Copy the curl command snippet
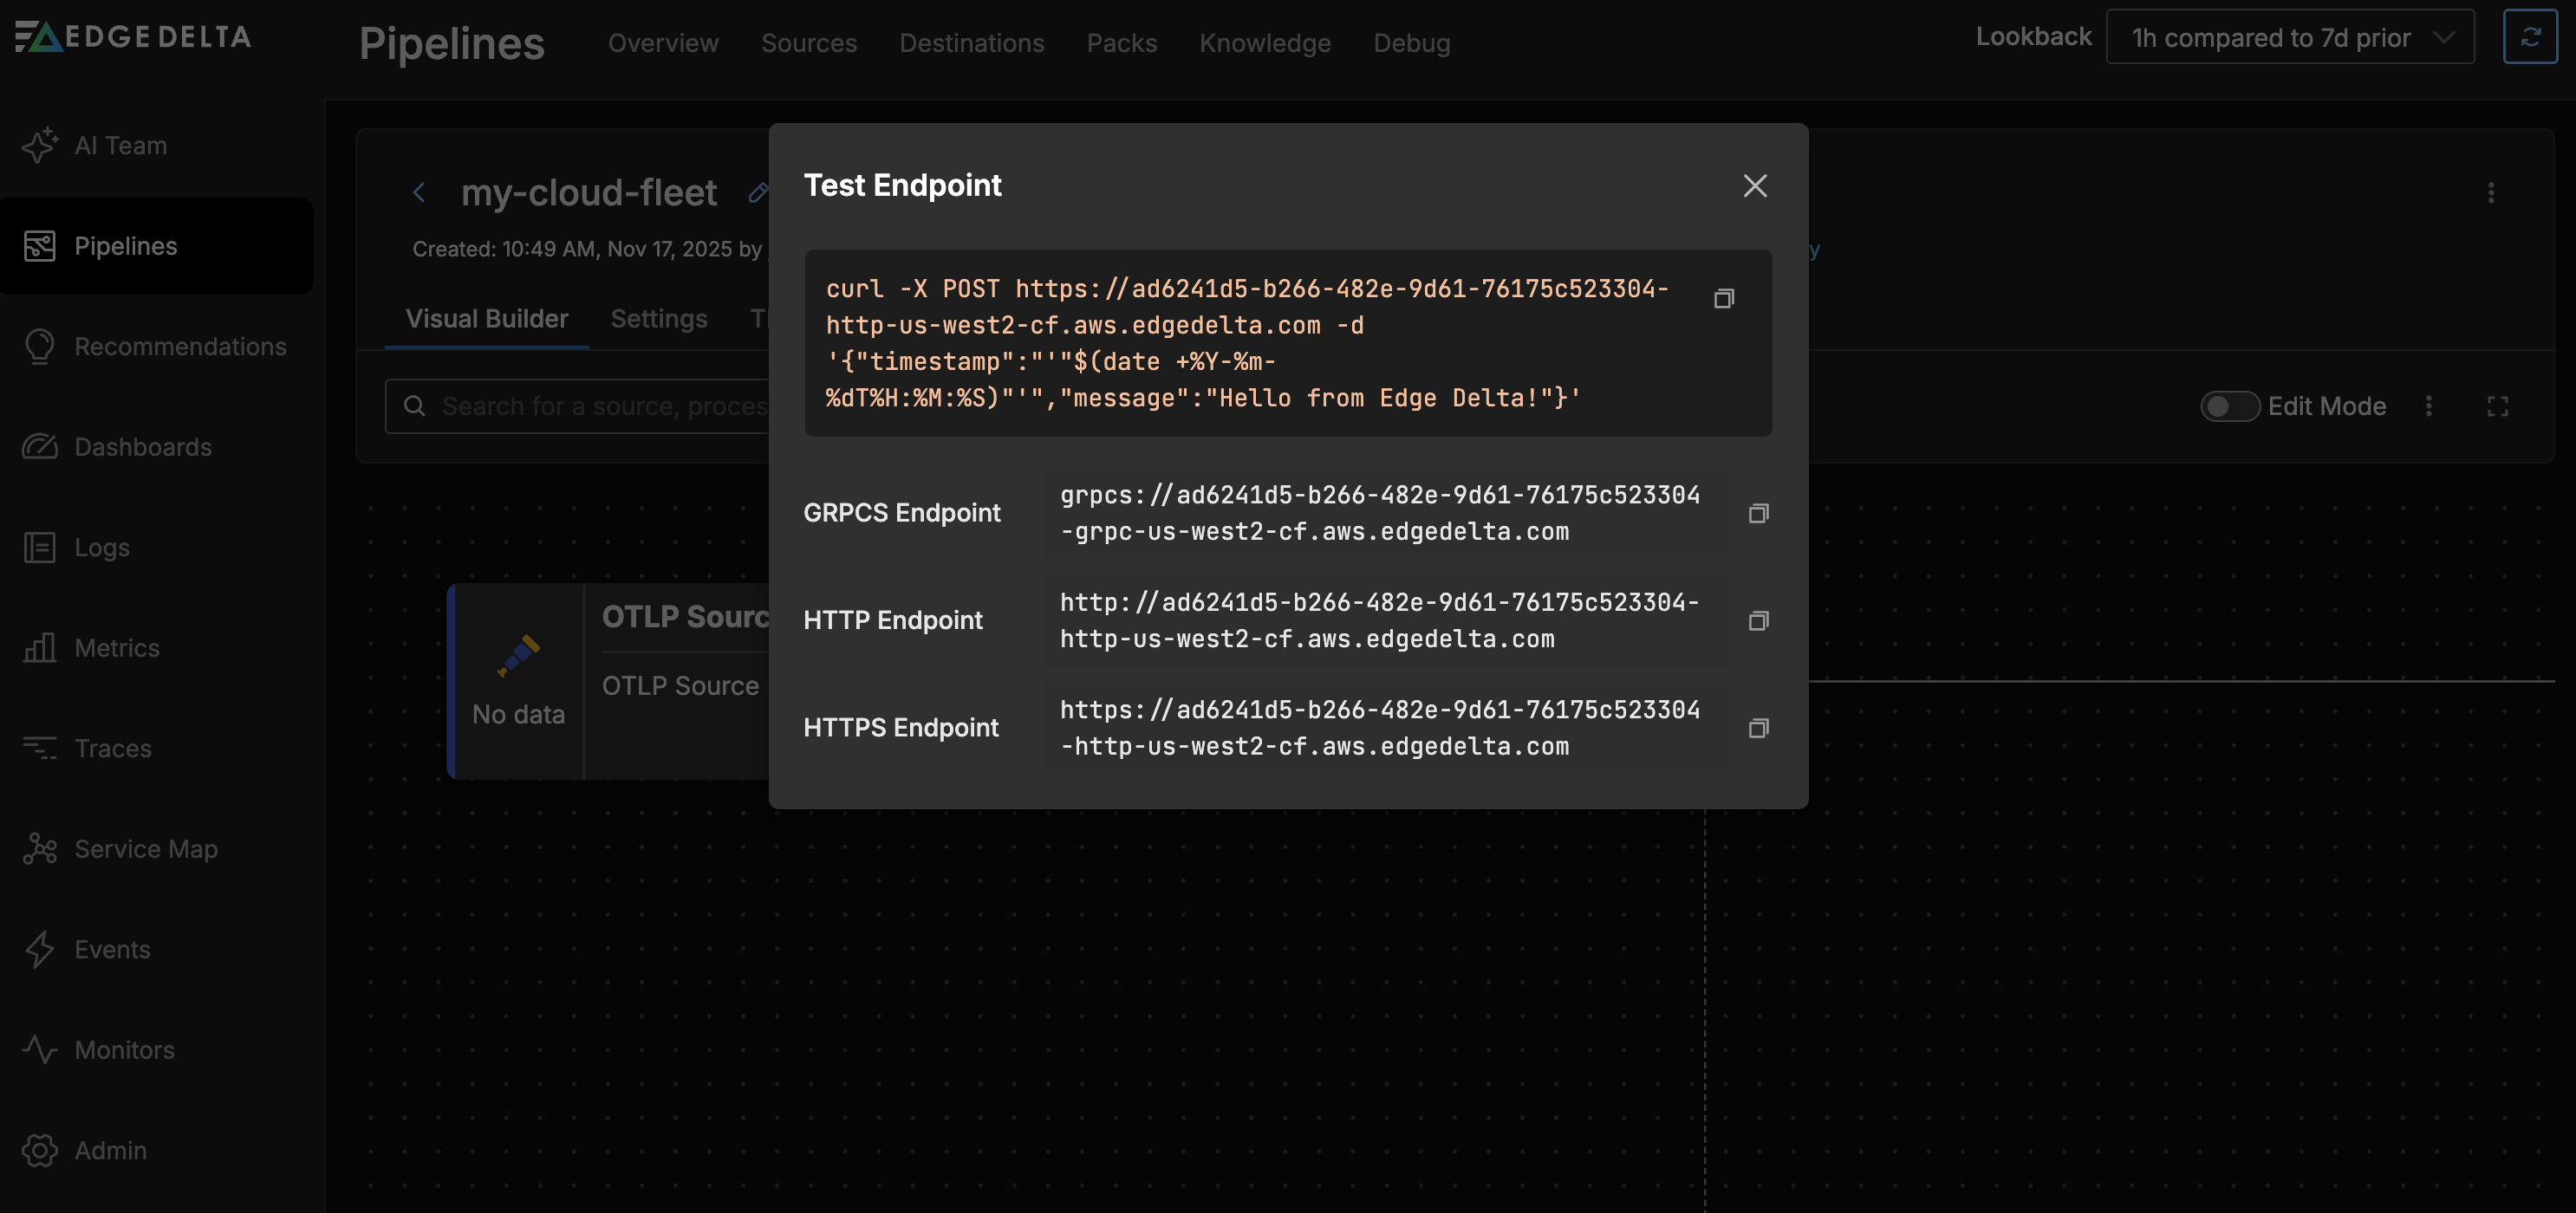Image resolution: width=2576 pixels, height=1213 pixels. pos(1723,299)
